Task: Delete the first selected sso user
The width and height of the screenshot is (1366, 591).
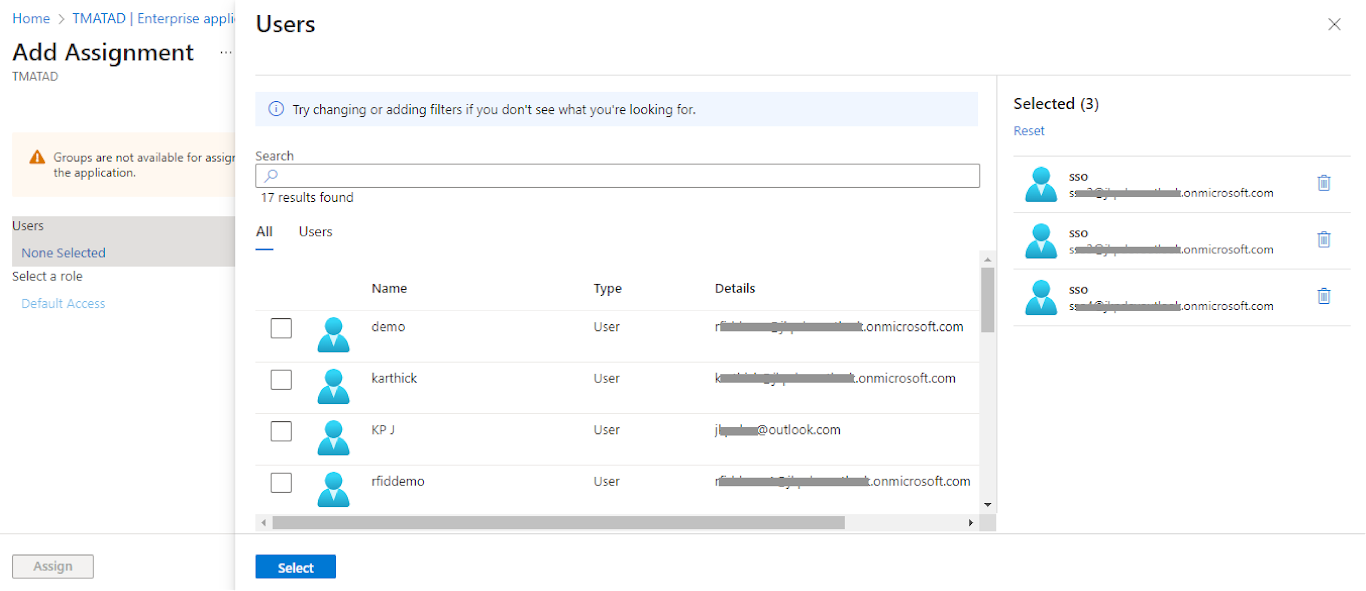Action: (x=1324, y=183)
